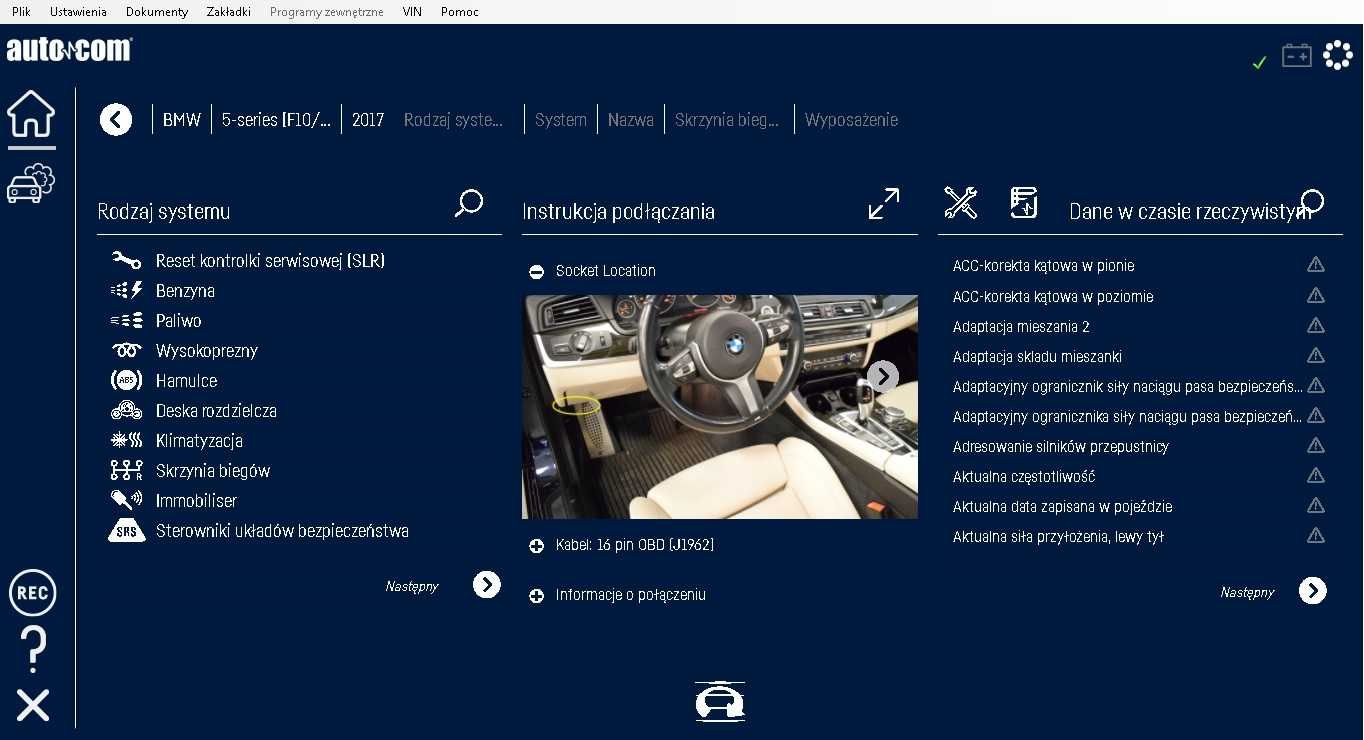Click warning icon for Aktualna częstotliwość
This screenshot has width=1364, height=740.
[x=1316, y=475]
